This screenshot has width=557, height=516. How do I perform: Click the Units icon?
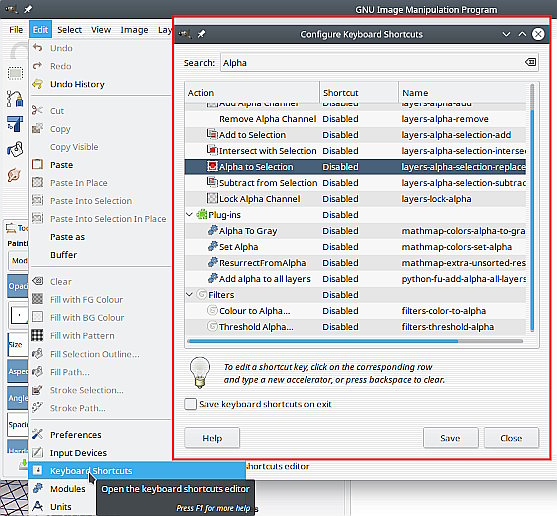point(37,506)
